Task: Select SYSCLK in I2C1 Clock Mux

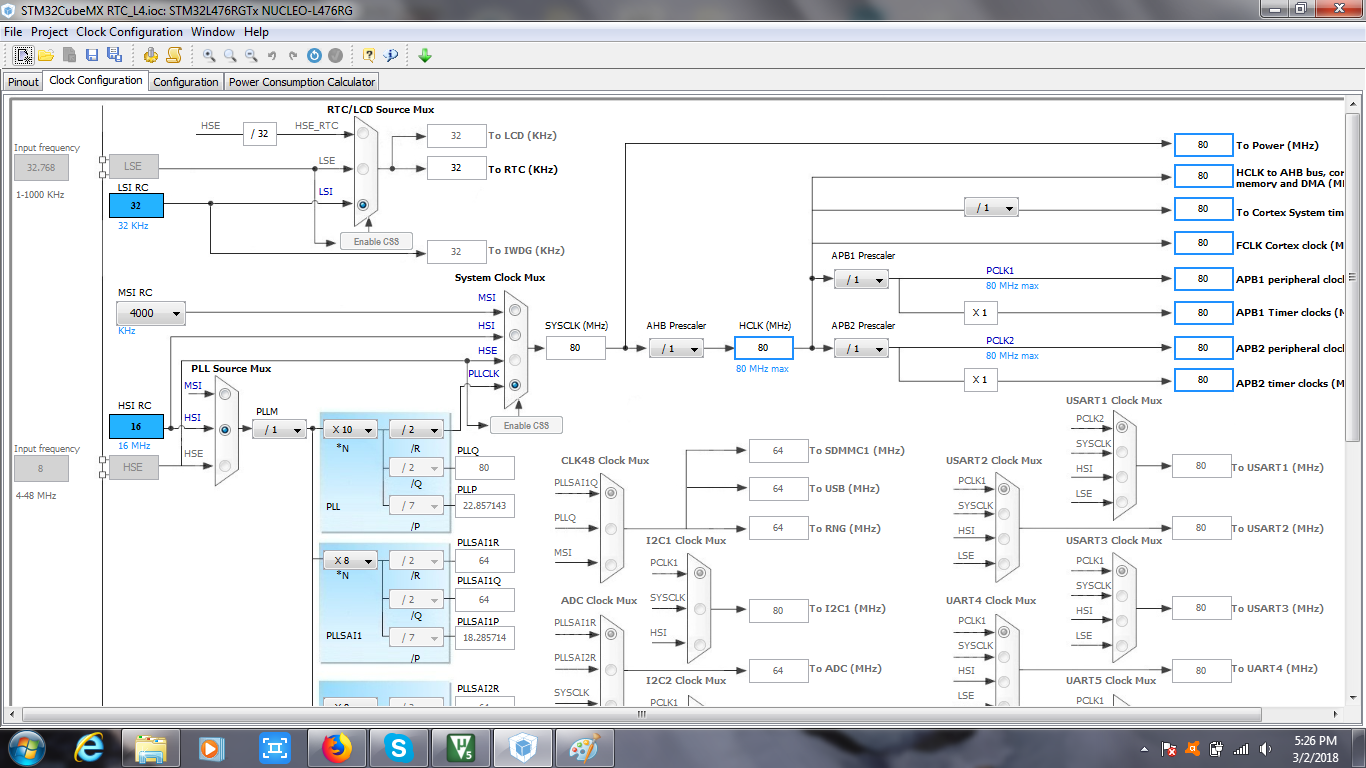Action: point(699,608)
